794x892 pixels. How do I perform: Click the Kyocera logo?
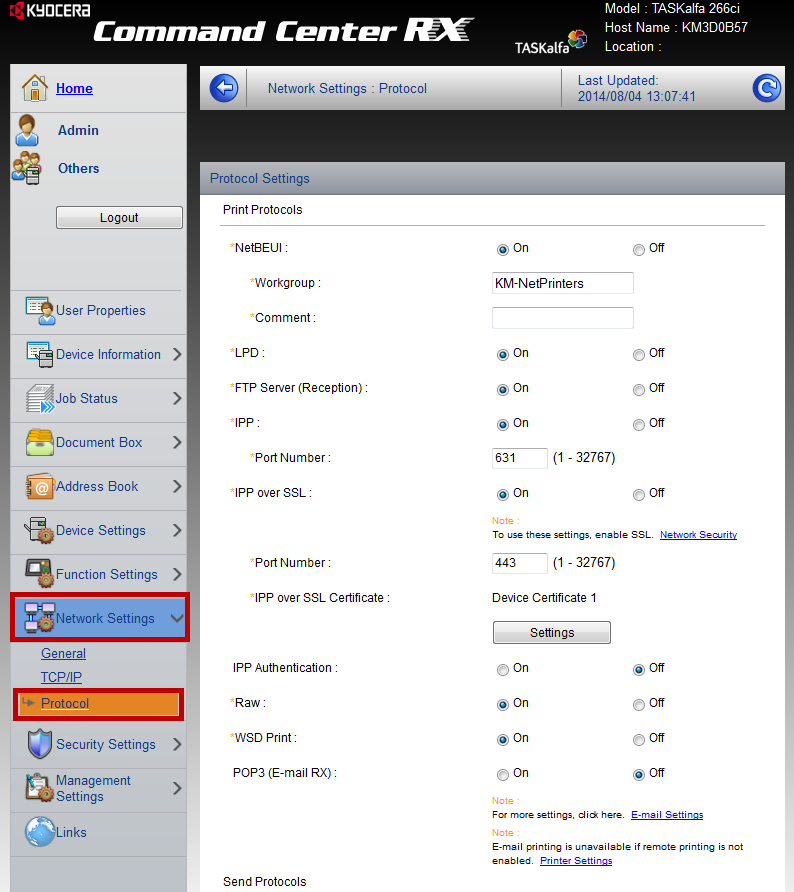click(50, 10)
